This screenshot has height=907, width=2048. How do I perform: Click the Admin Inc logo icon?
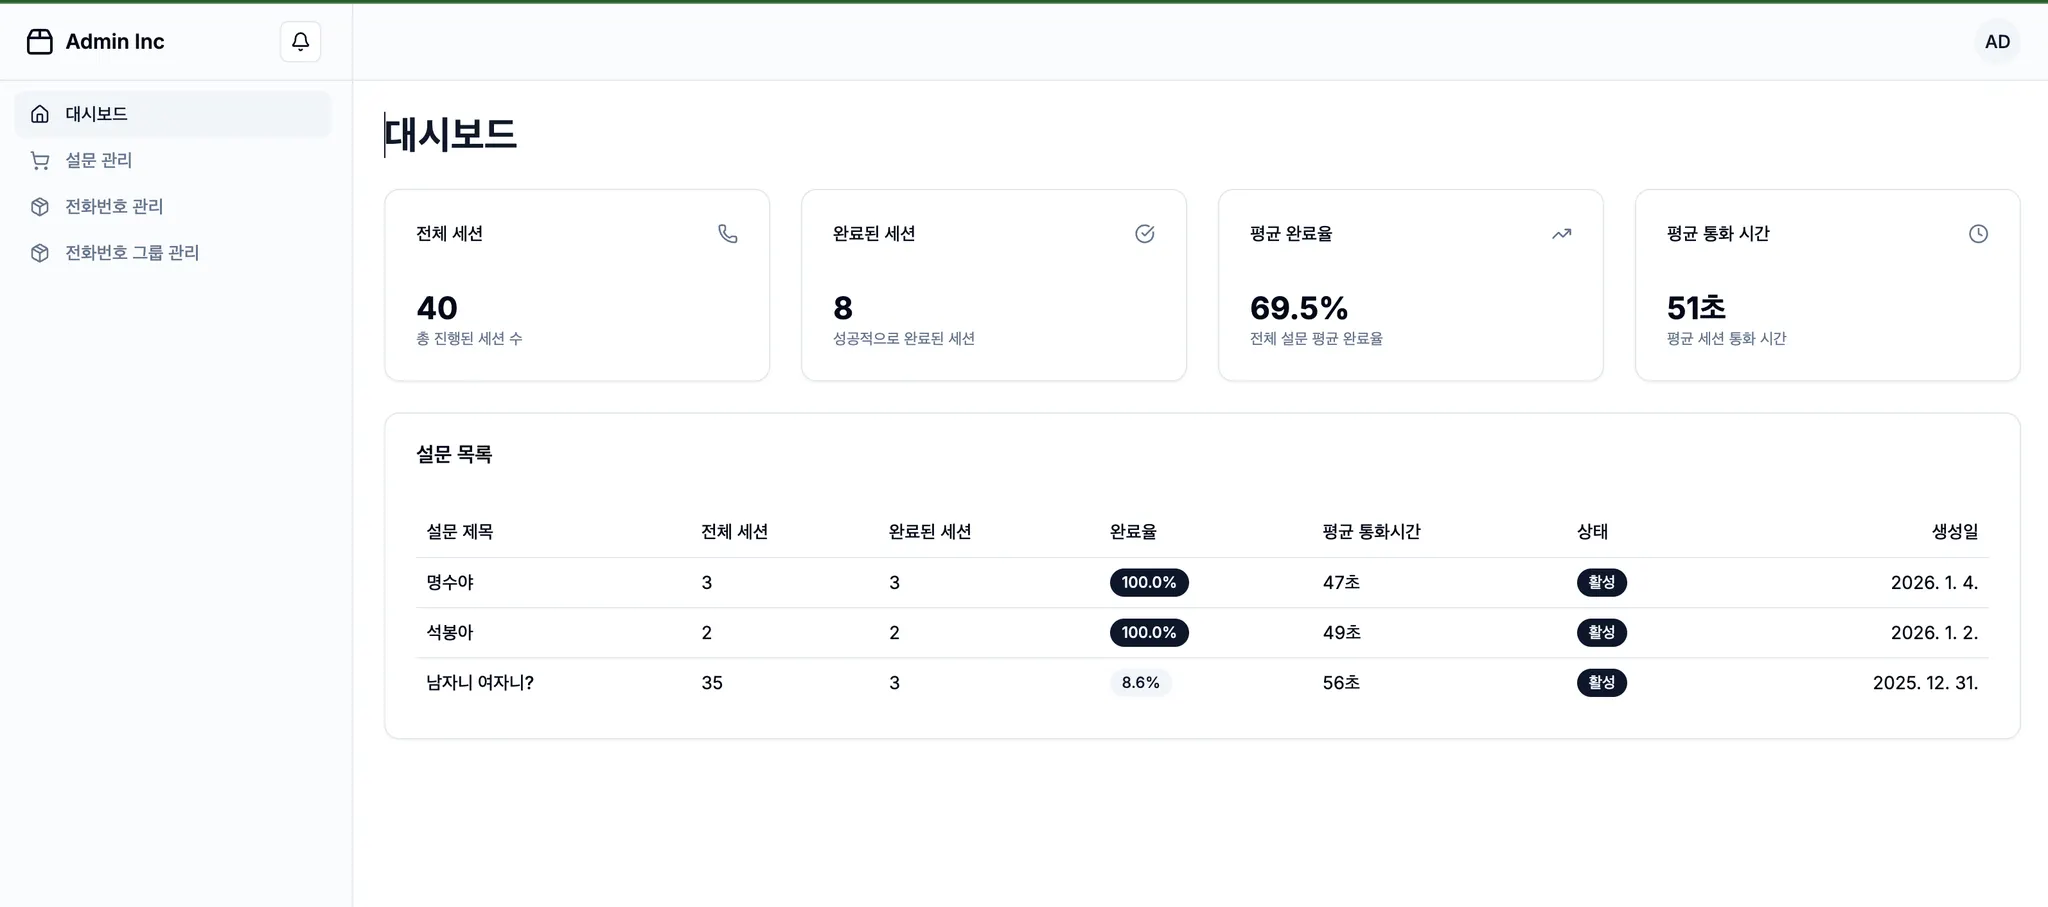(40, 42)
